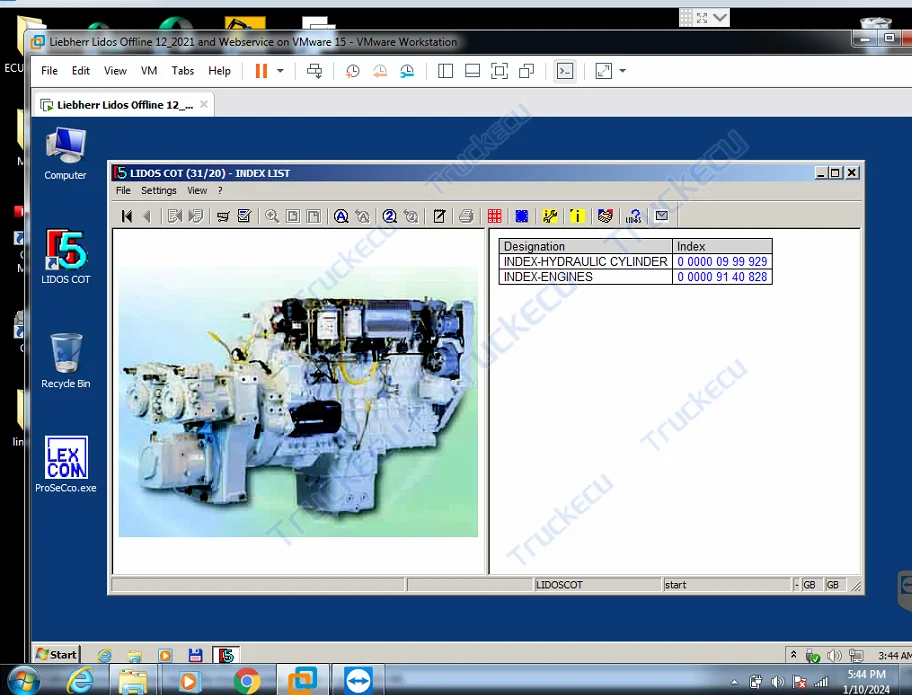Image resolution: width=912 pixels, height=695 pixels.
Task: Select Recycle Bin desktop icon
Action: (65, 361)
